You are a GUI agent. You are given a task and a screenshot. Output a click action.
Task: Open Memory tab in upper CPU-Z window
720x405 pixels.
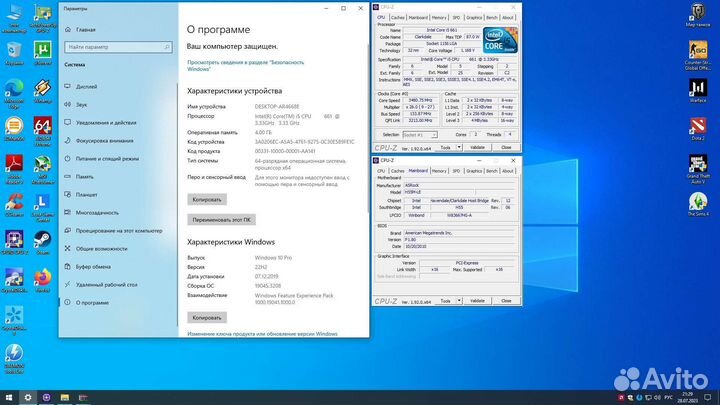click(x=439, y=17)
